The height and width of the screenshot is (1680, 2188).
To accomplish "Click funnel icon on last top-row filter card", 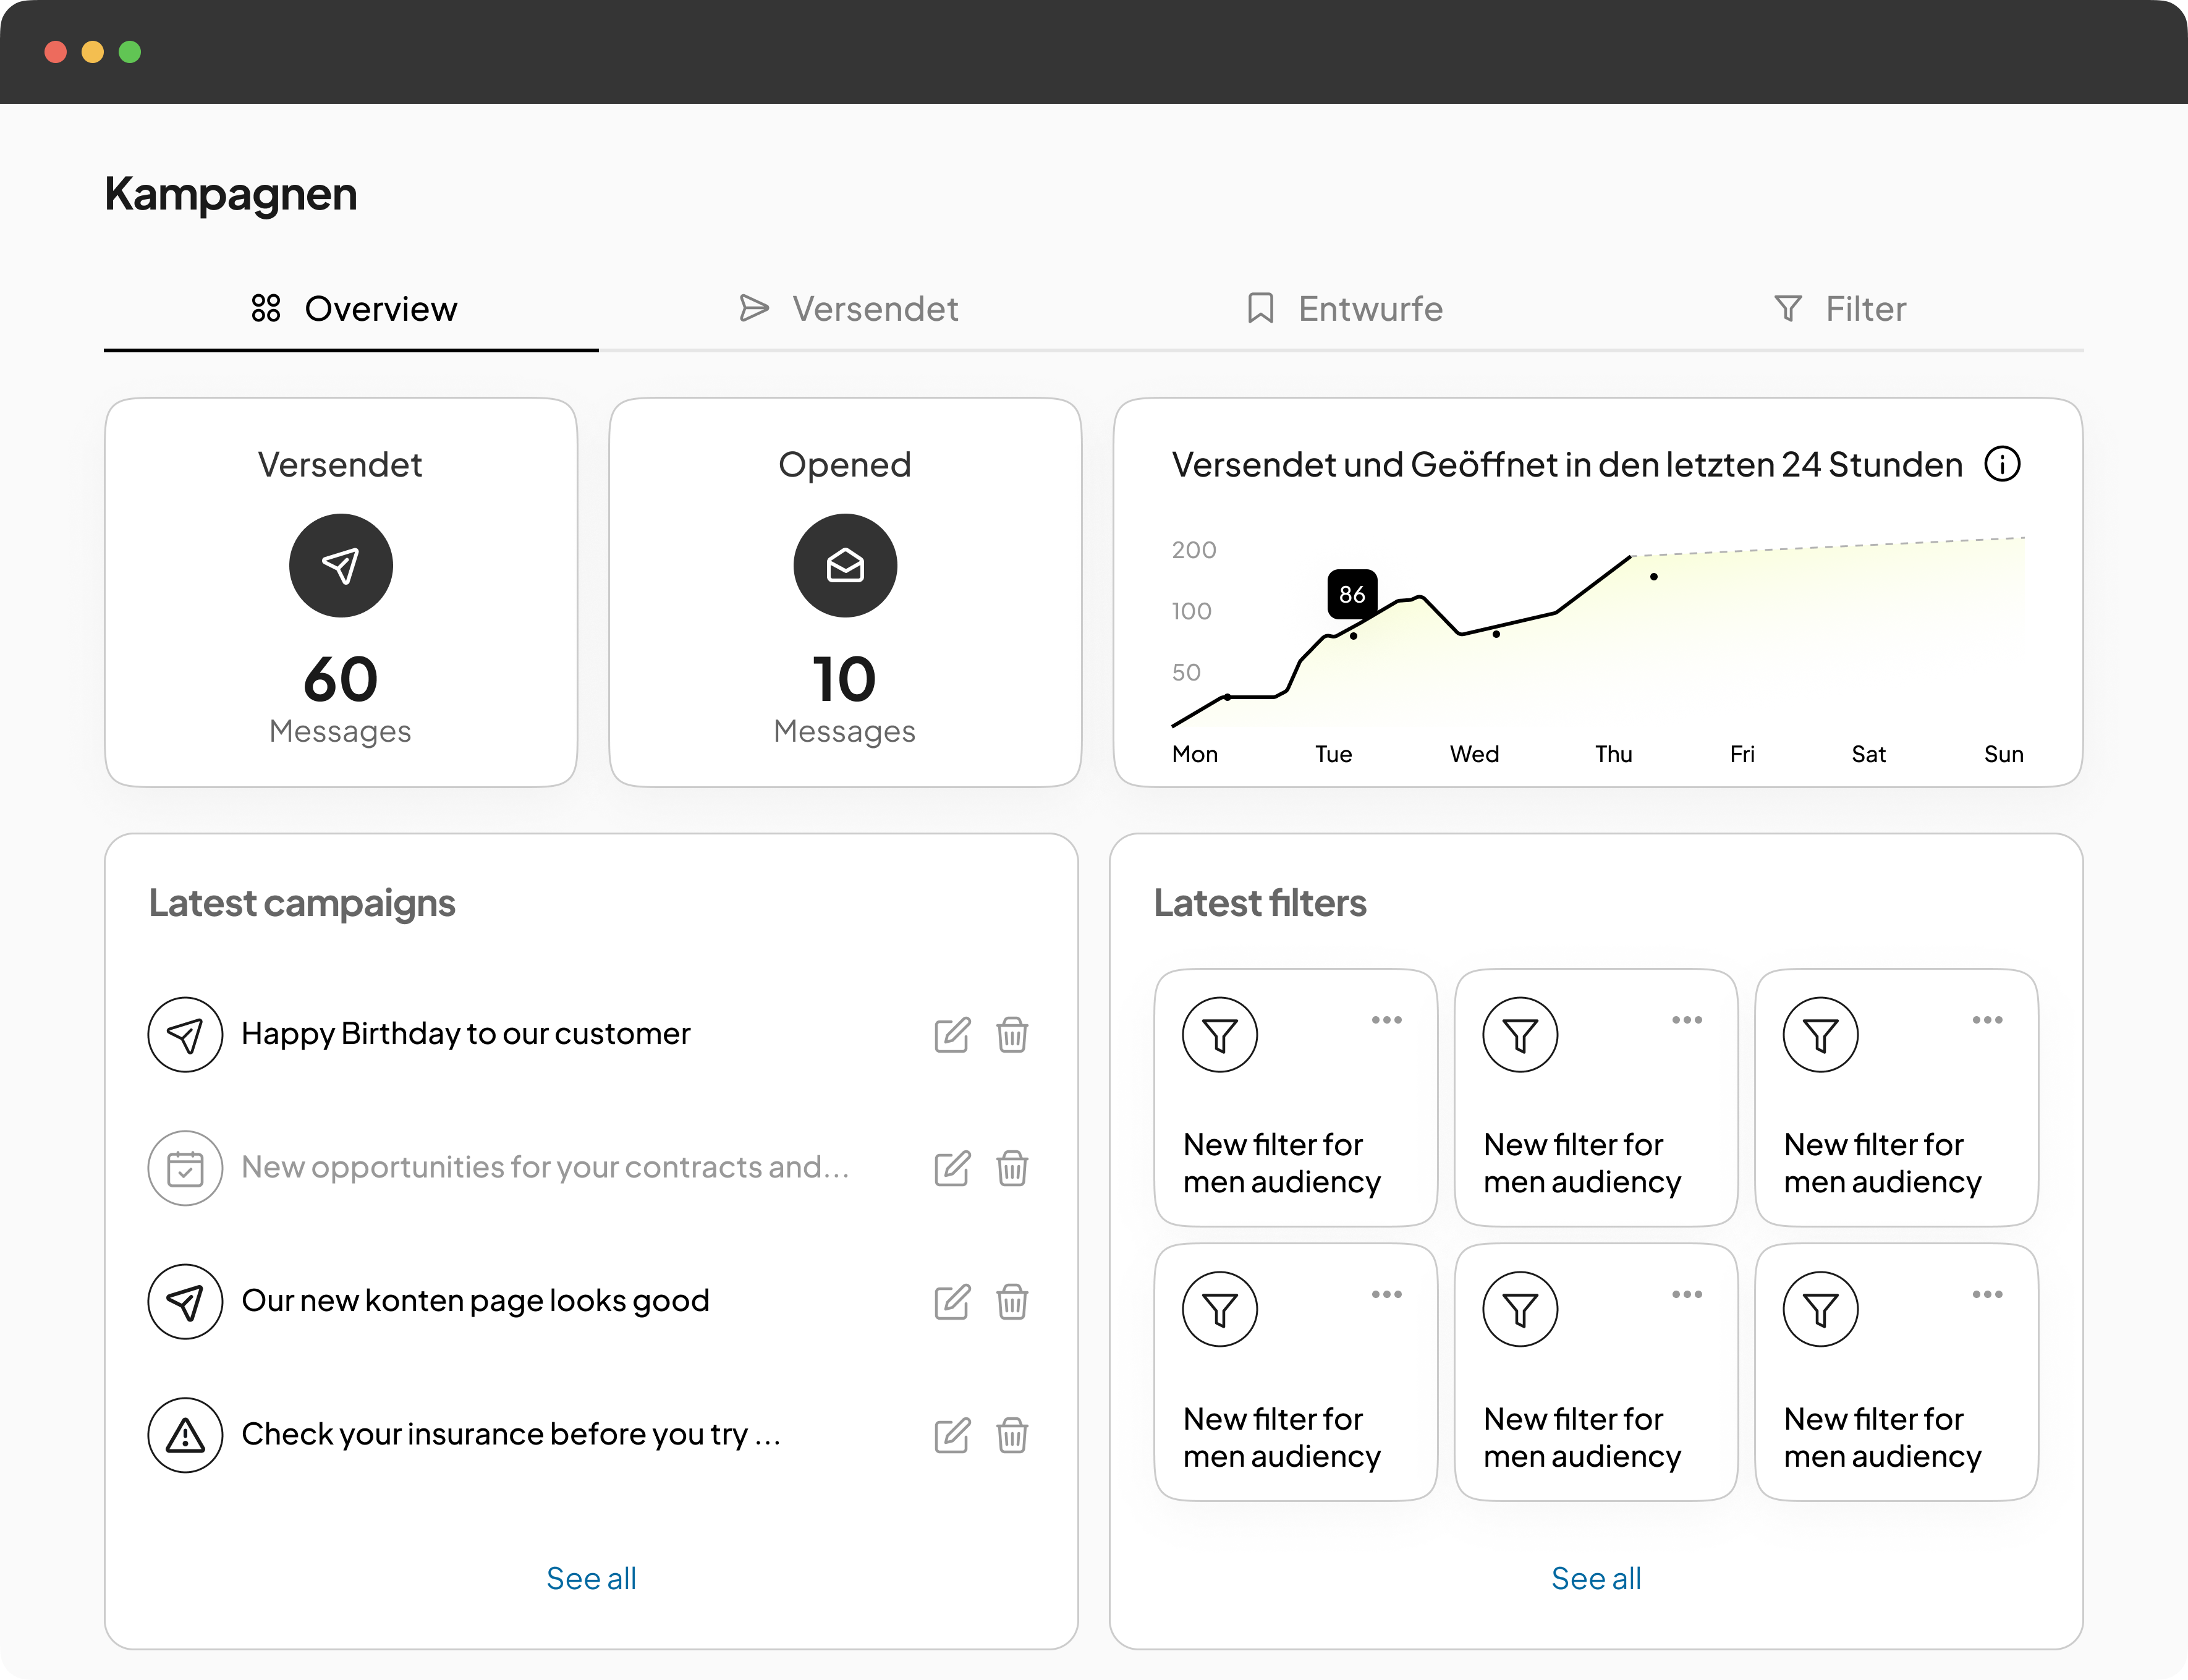I will click(1821, 1035).
